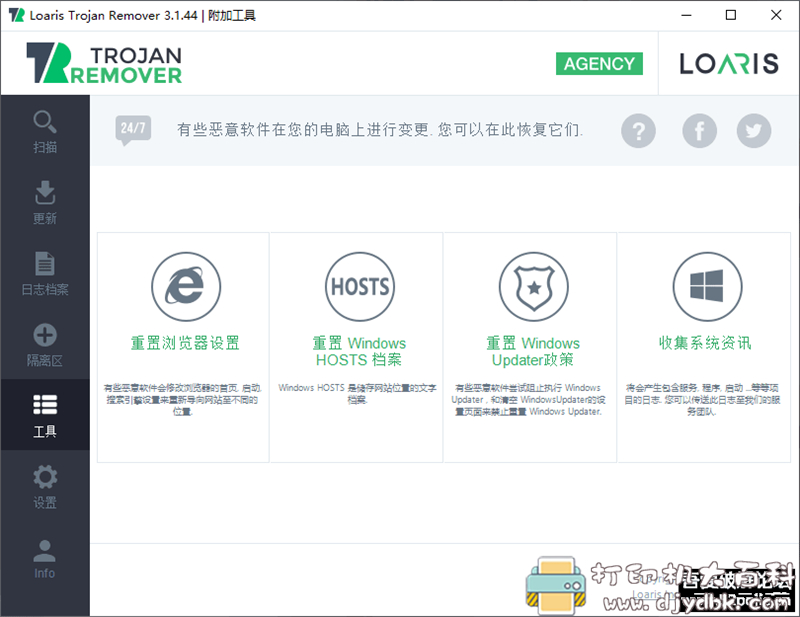The width and height of the screenshot is (800, 617).
Task: Select the Tools (工具) sidebar tab
Action: 45,415
